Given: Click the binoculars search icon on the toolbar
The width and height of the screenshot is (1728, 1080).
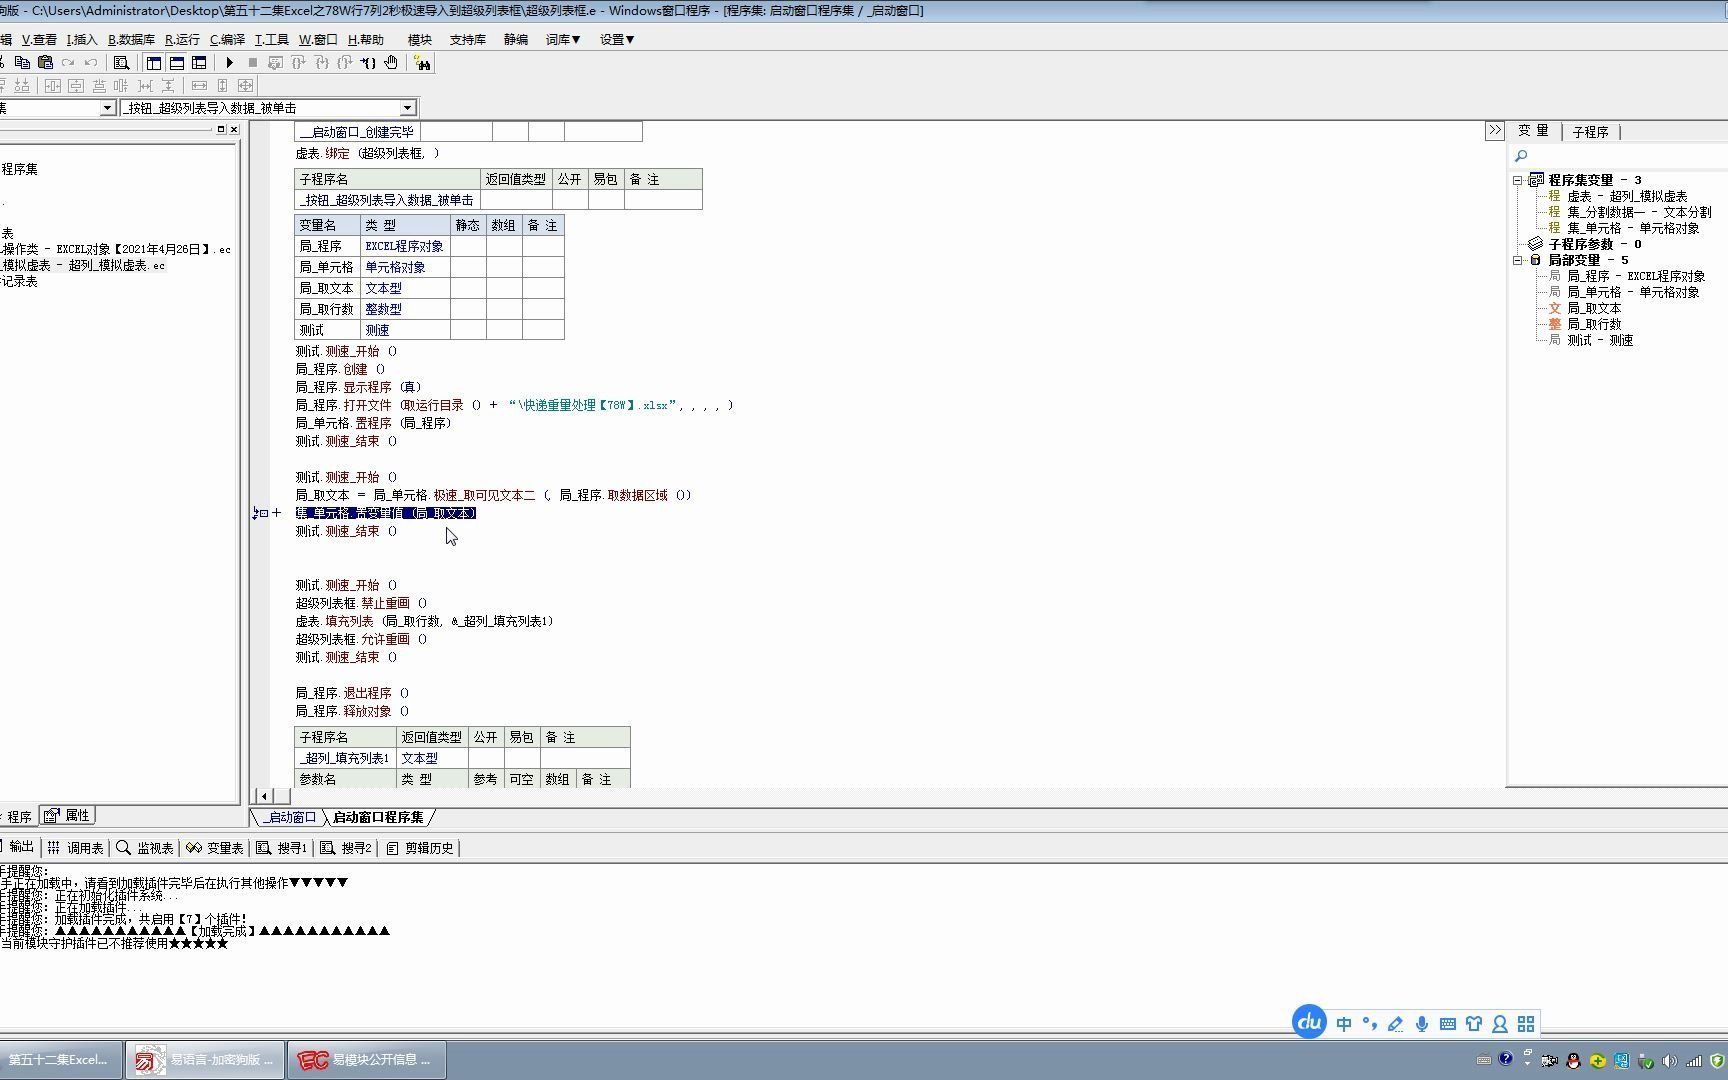Looking at the screenshot, I should coord(424,63).
